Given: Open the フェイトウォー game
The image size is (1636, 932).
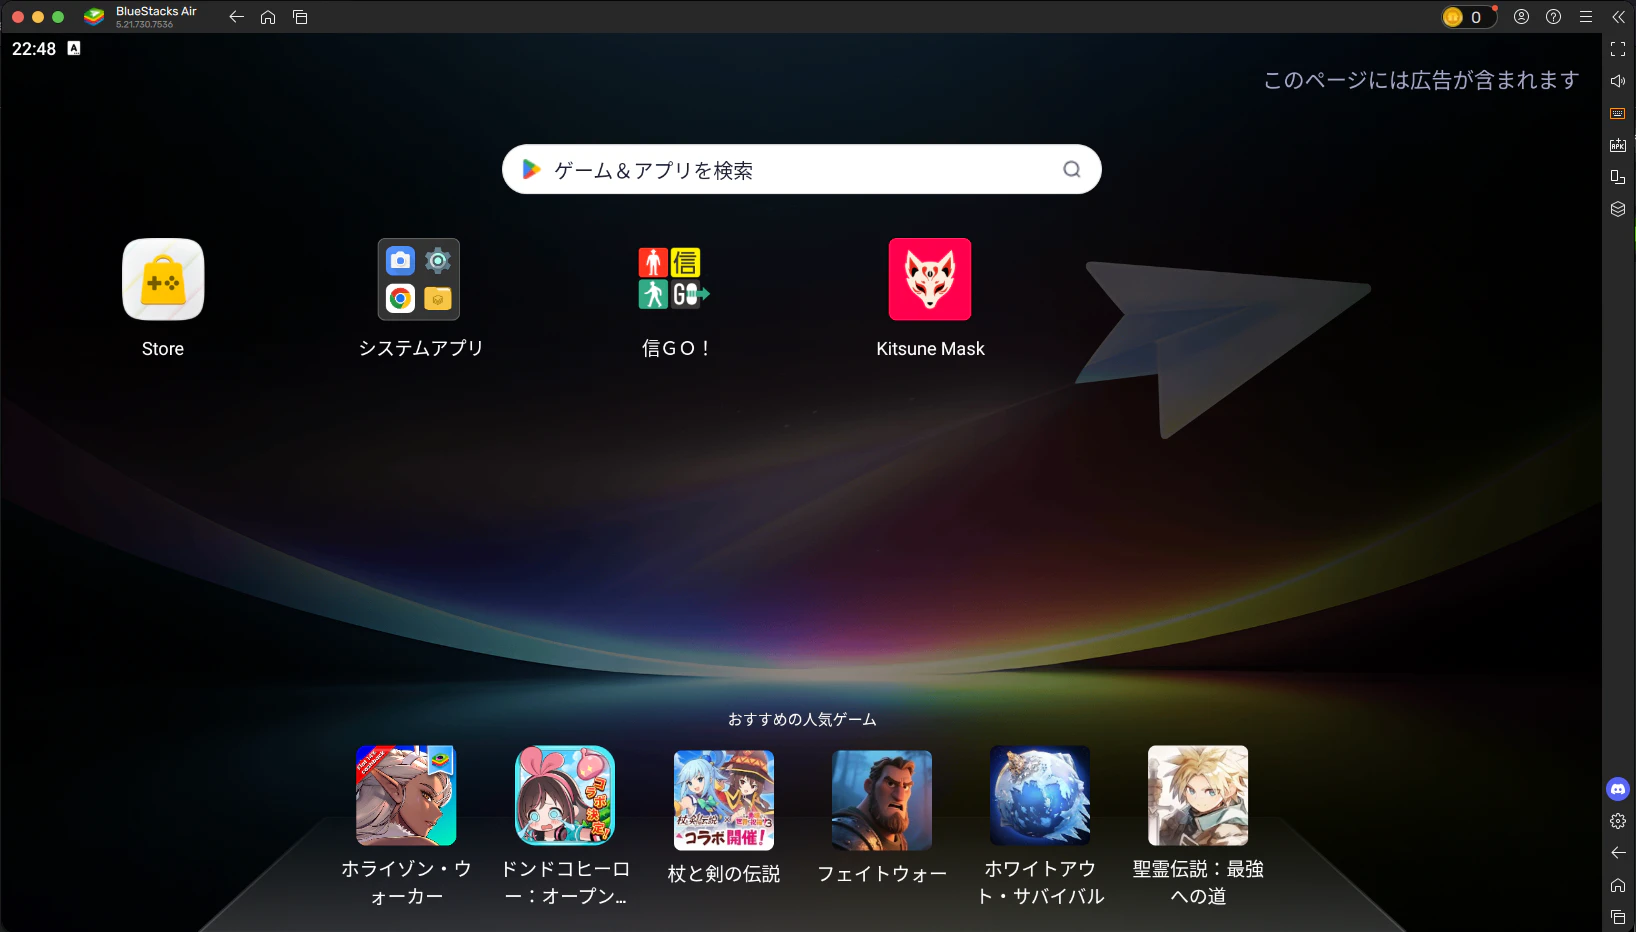Looking at the screenshot, I should (882, 801).
